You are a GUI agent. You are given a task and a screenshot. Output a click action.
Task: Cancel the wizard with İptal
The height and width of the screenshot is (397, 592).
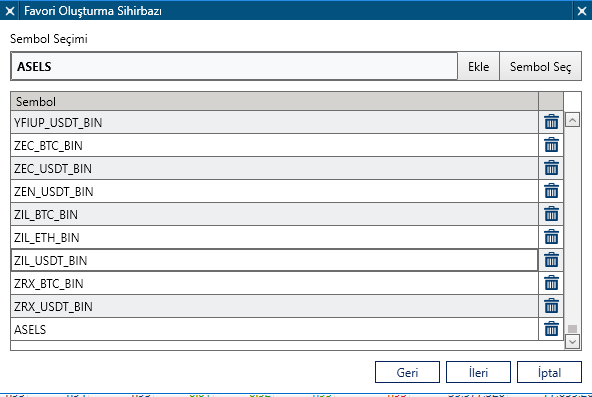[x=549, y=372]
